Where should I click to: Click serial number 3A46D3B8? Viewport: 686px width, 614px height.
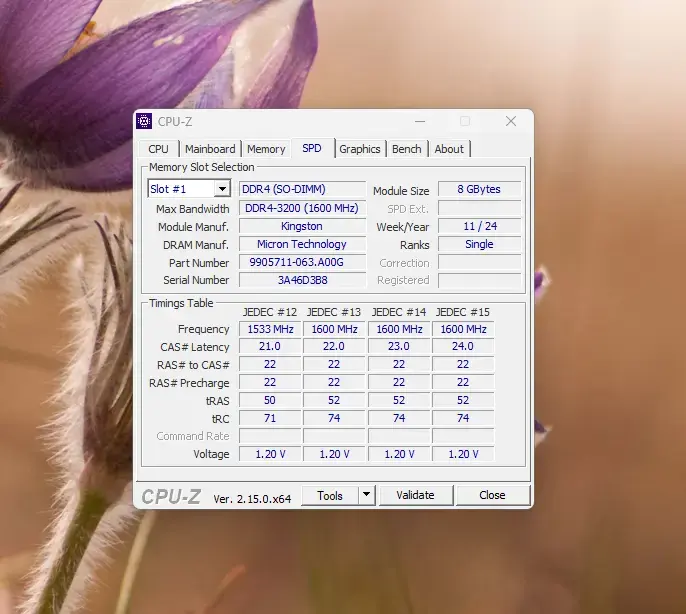click(x=302, y=280)
